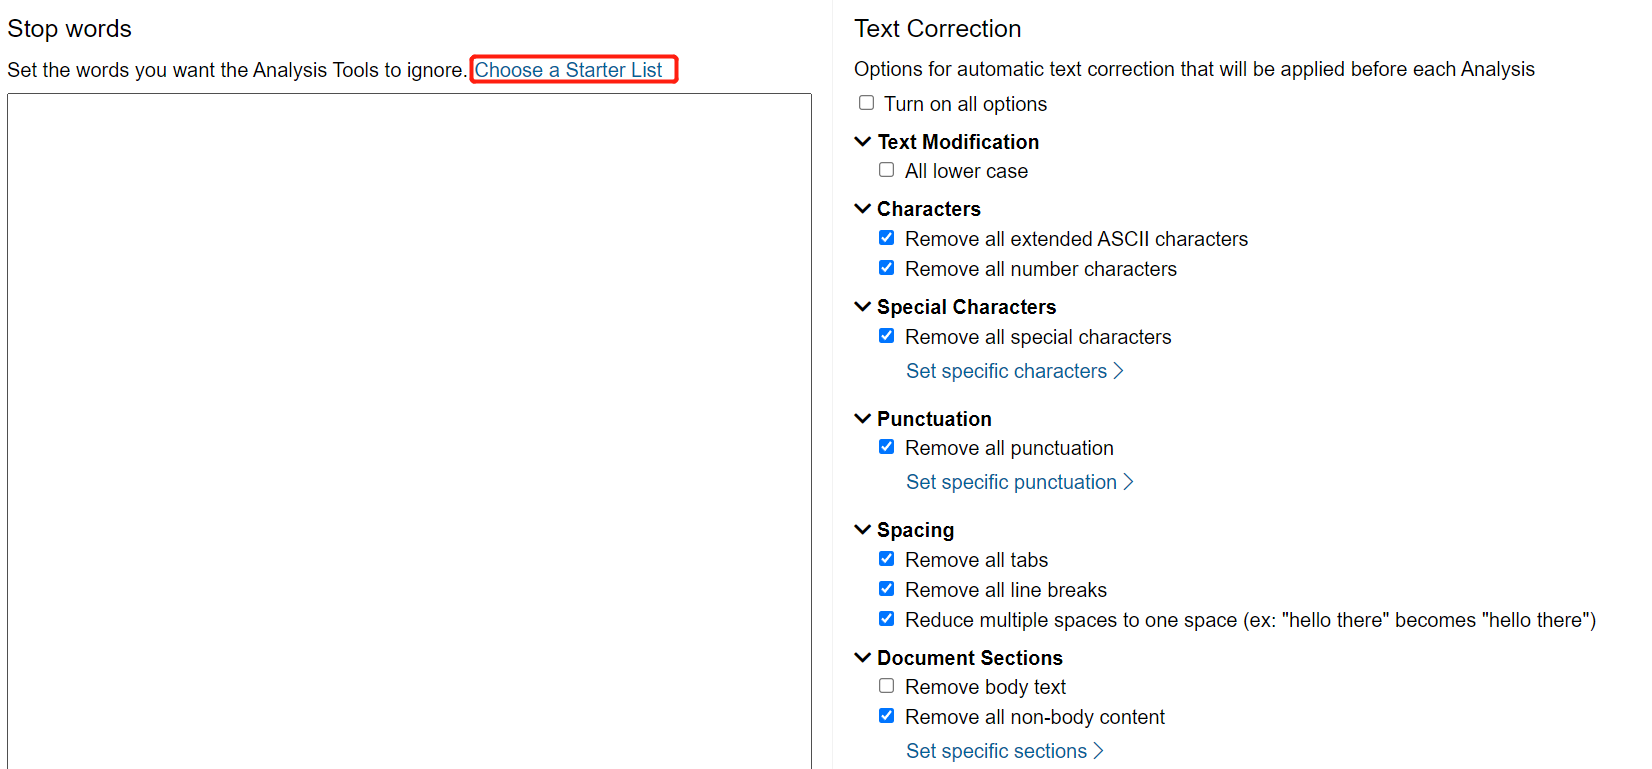Viewport: 1652px width, 769px height.
Task: Uncheck Remove all number characters
Action: [887, 268]
